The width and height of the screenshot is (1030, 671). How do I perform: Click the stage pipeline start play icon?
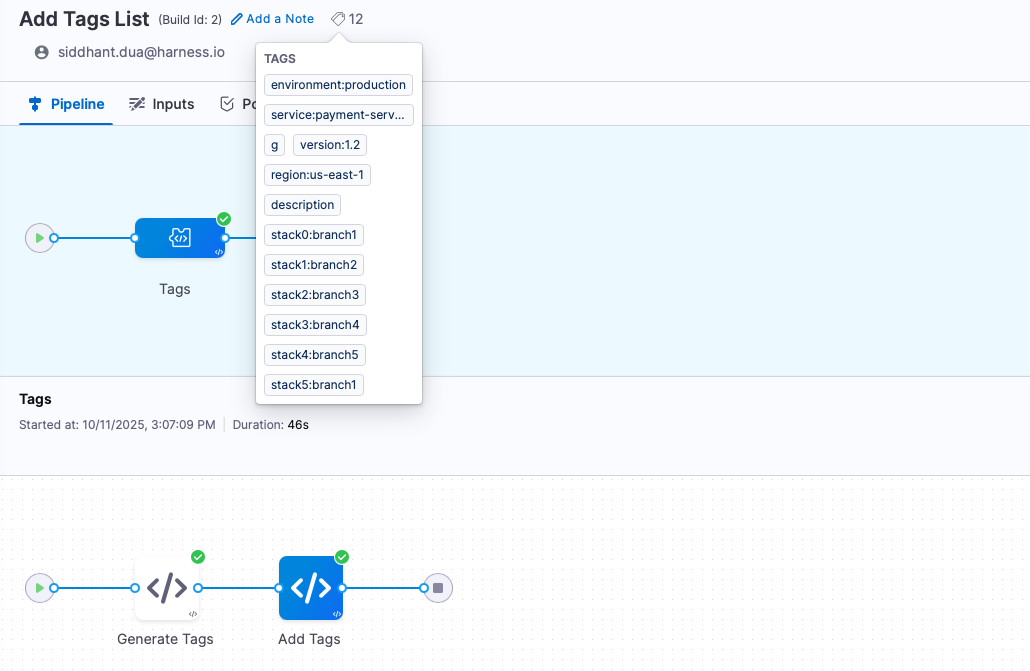39,238
